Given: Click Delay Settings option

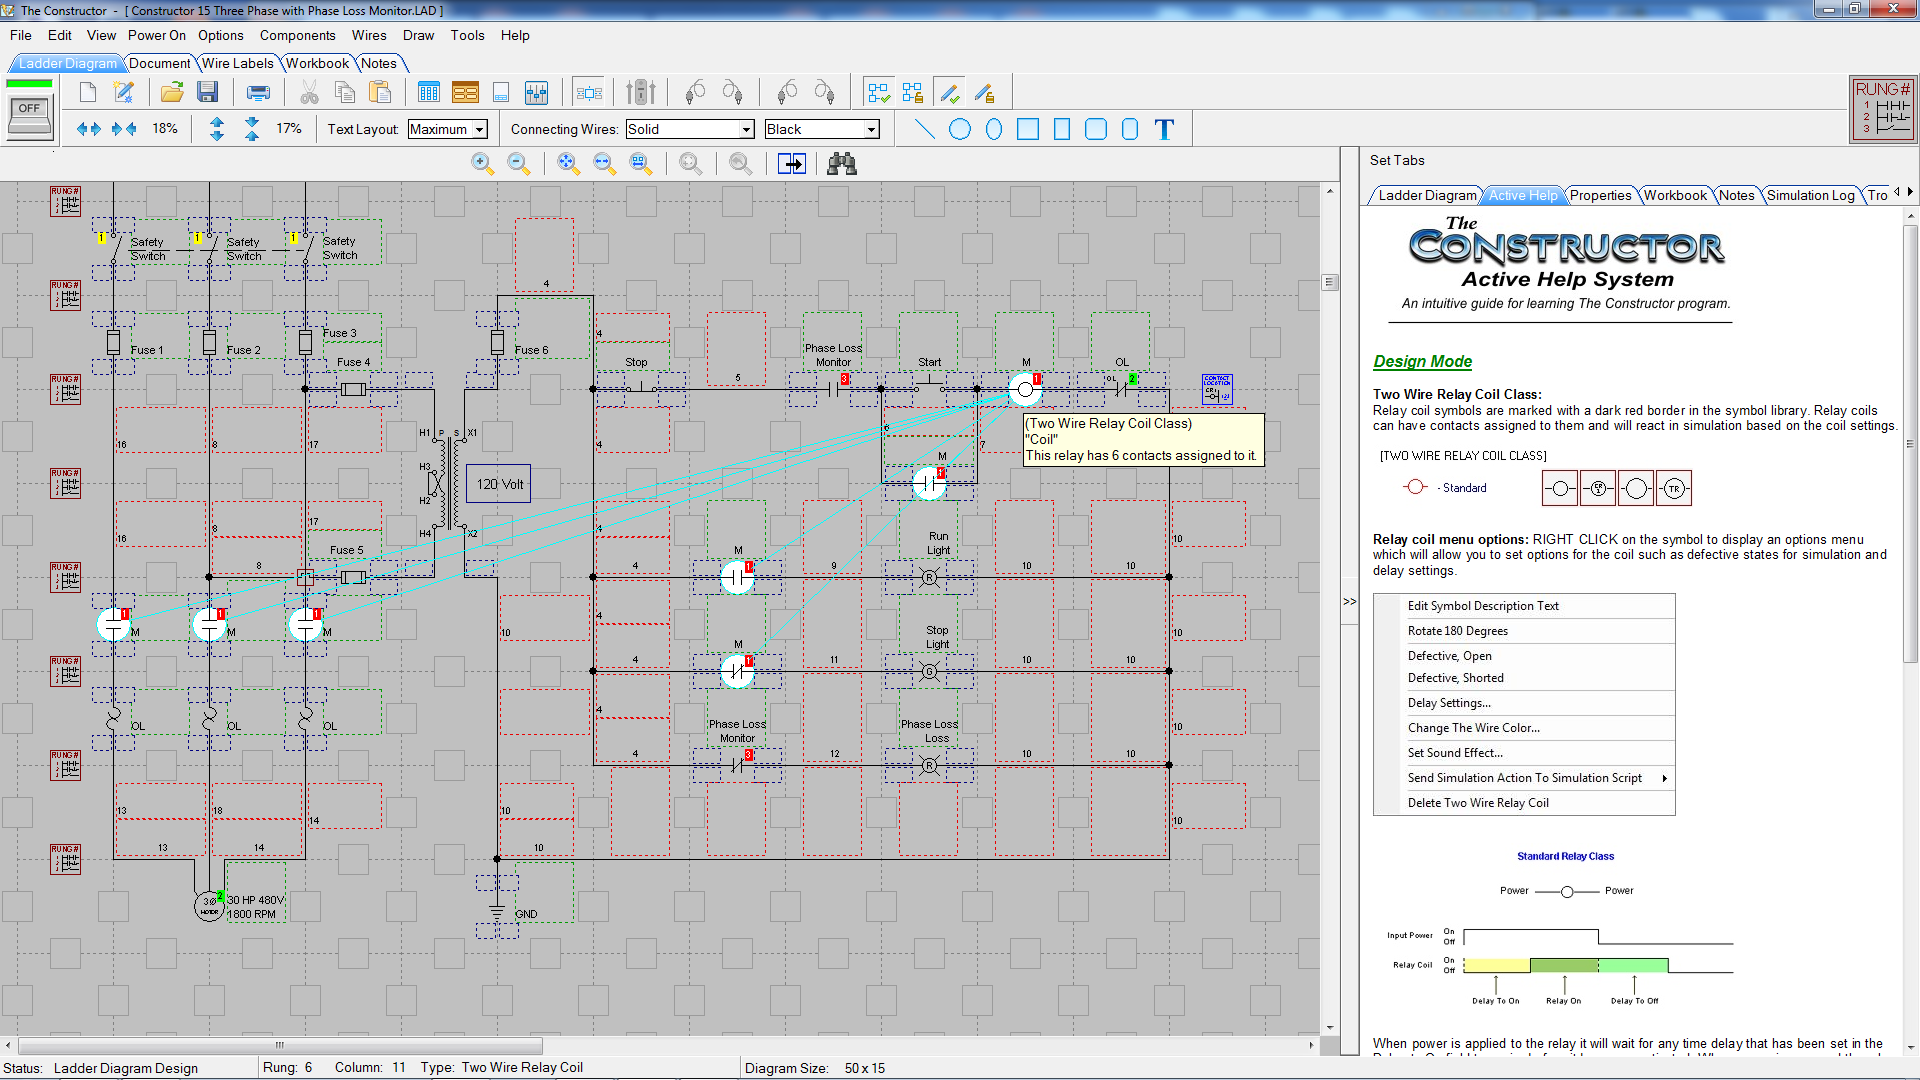Looking at the screenshot, I should click(x=1524, y=703).
